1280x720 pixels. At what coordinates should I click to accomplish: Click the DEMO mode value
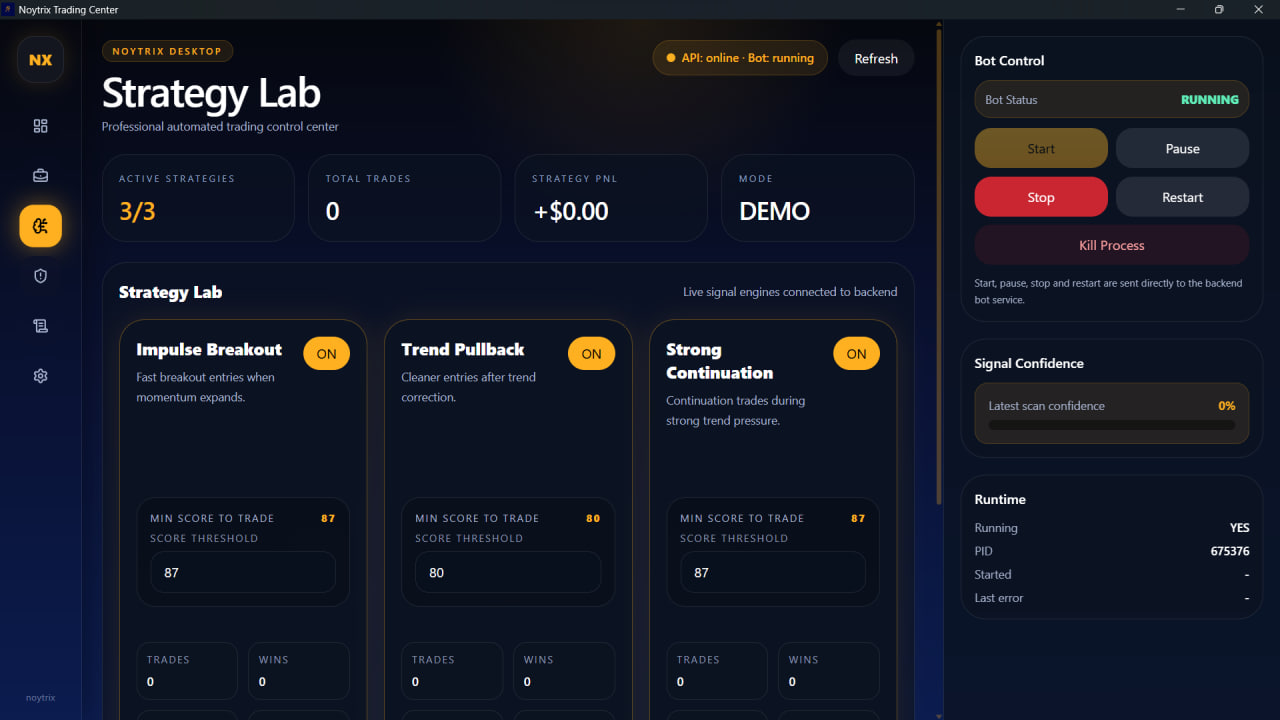point(775,211)
